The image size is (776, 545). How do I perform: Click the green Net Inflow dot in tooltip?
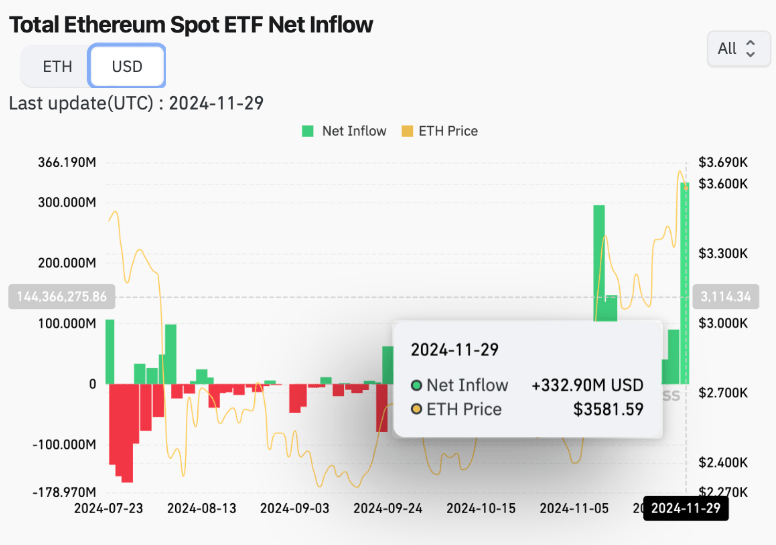tap(417, 385)
